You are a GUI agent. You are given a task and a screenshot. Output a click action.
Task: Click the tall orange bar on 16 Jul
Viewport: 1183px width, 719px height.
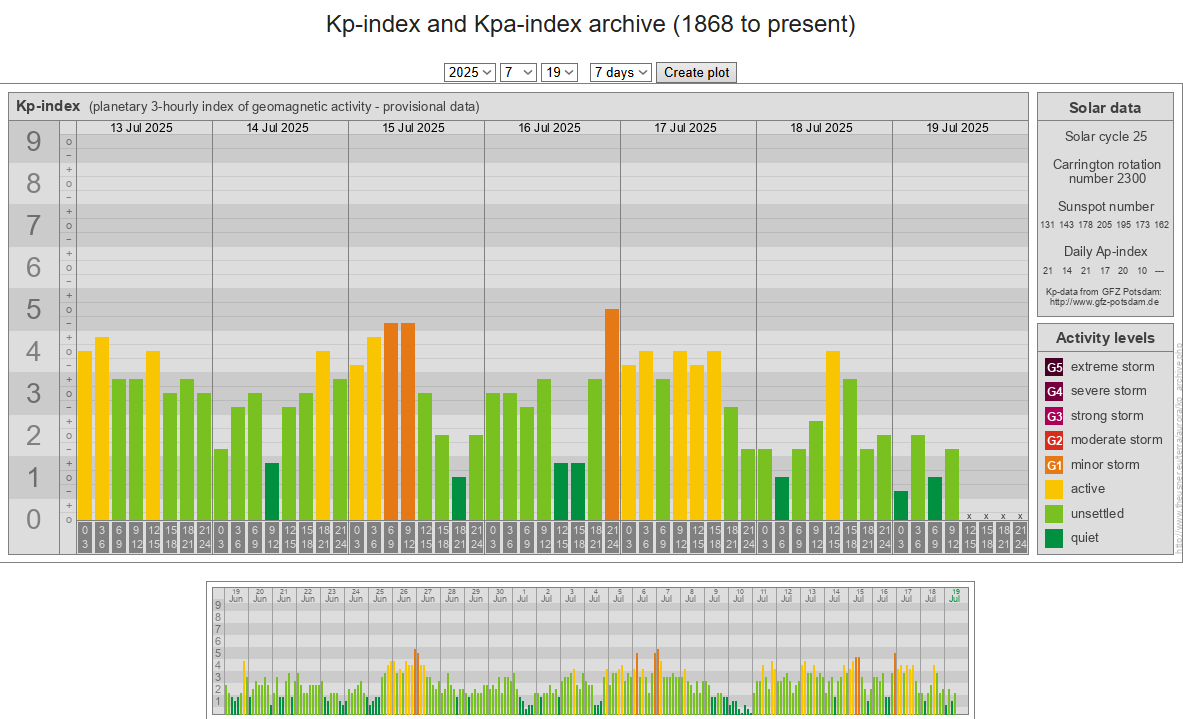[612, 414]
